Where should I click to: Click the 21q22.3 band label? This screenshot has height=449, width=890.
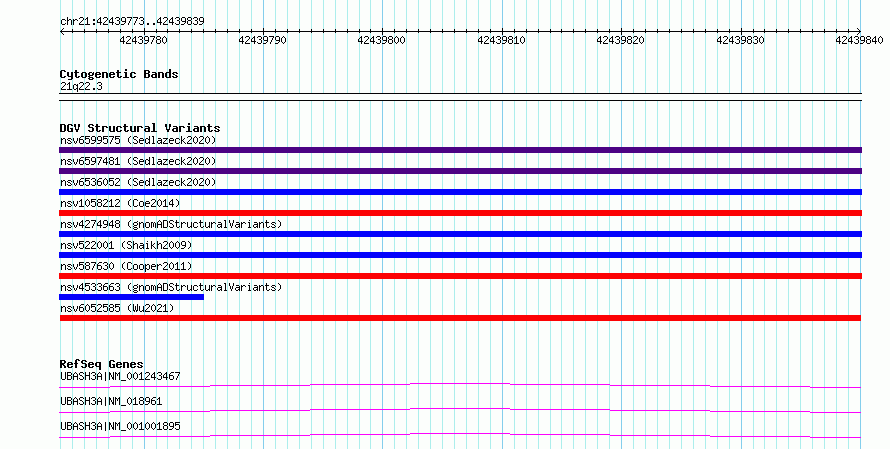[x=81, y=86]
